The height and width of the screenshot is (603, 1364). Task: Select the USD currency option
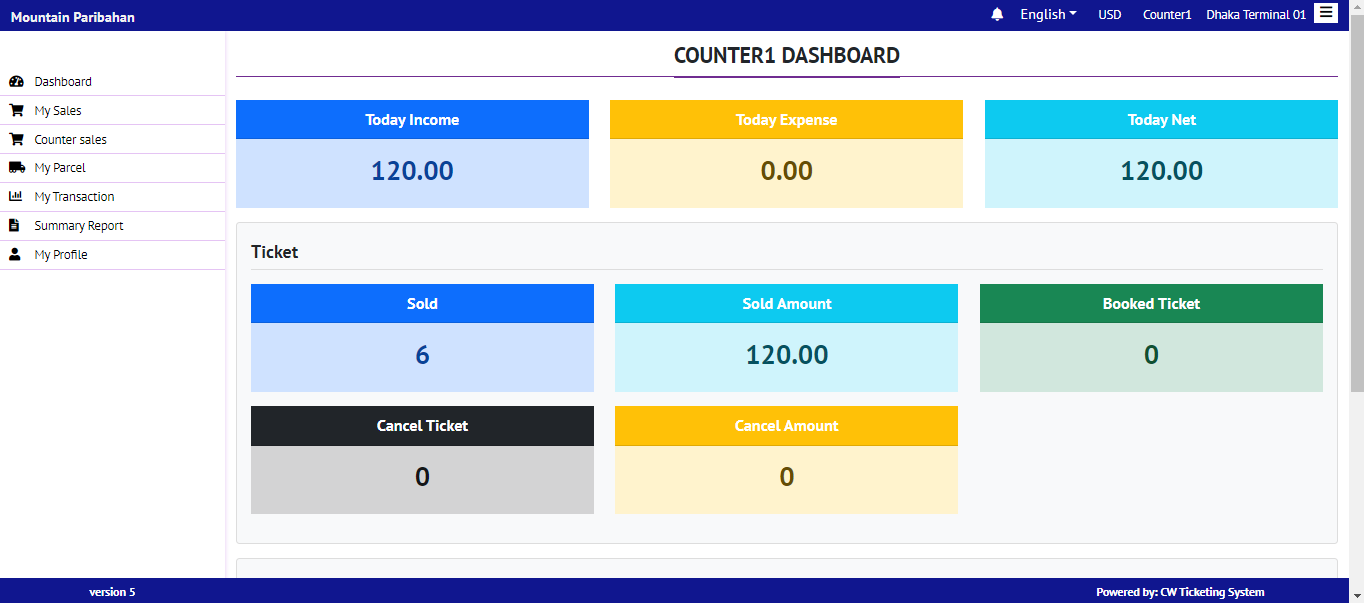pyautogui.click(x=1109, y=15)
